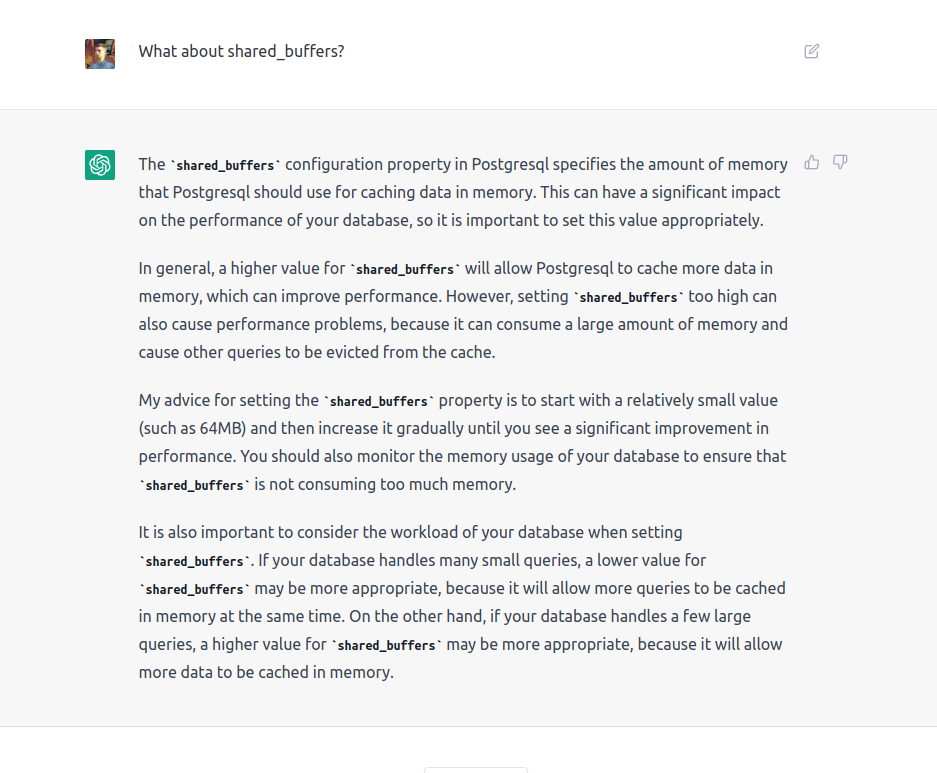Click shared_buffers code after "My advice for setting the"

pos(379,401)
